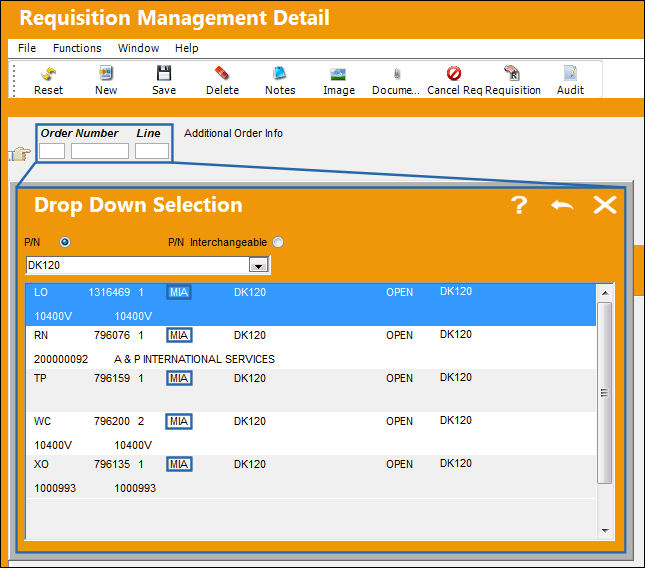Screen dimensions: 645x568
Task: Click the RN order type cell
Action: 41,335
